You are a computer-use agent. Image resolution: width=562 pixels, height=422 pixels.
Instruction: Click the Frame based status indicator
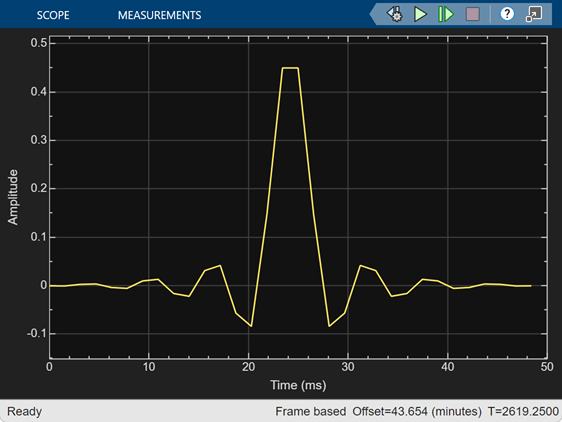pos(310,411)
